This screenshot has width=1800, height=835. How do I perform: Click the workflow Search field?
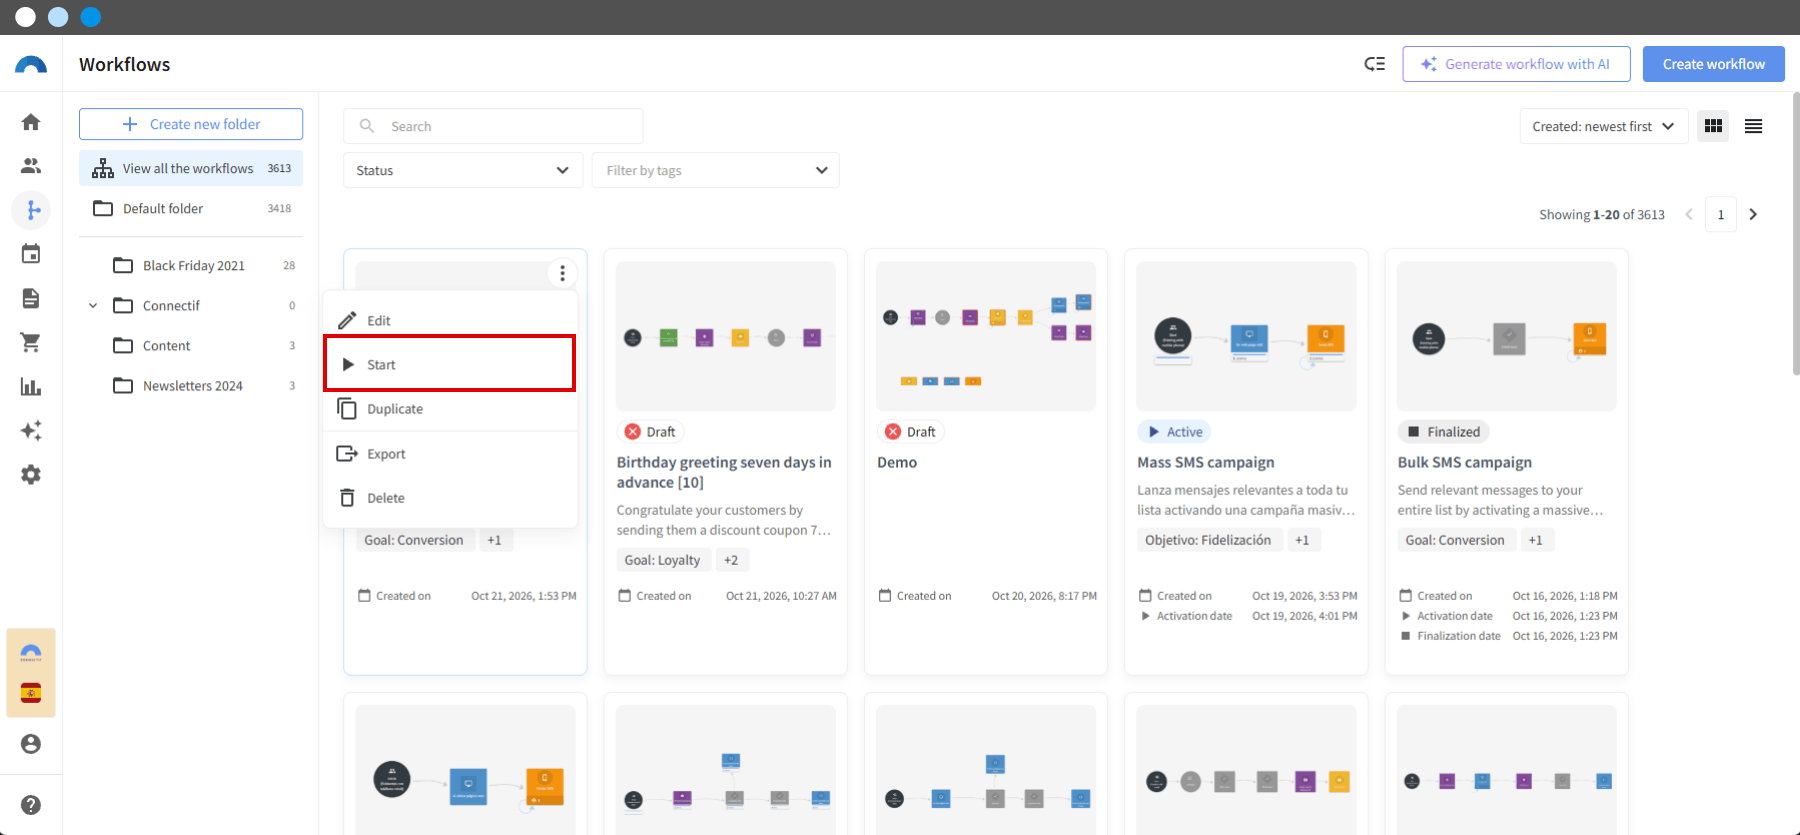pyautogui.click(x=493, y=126)
